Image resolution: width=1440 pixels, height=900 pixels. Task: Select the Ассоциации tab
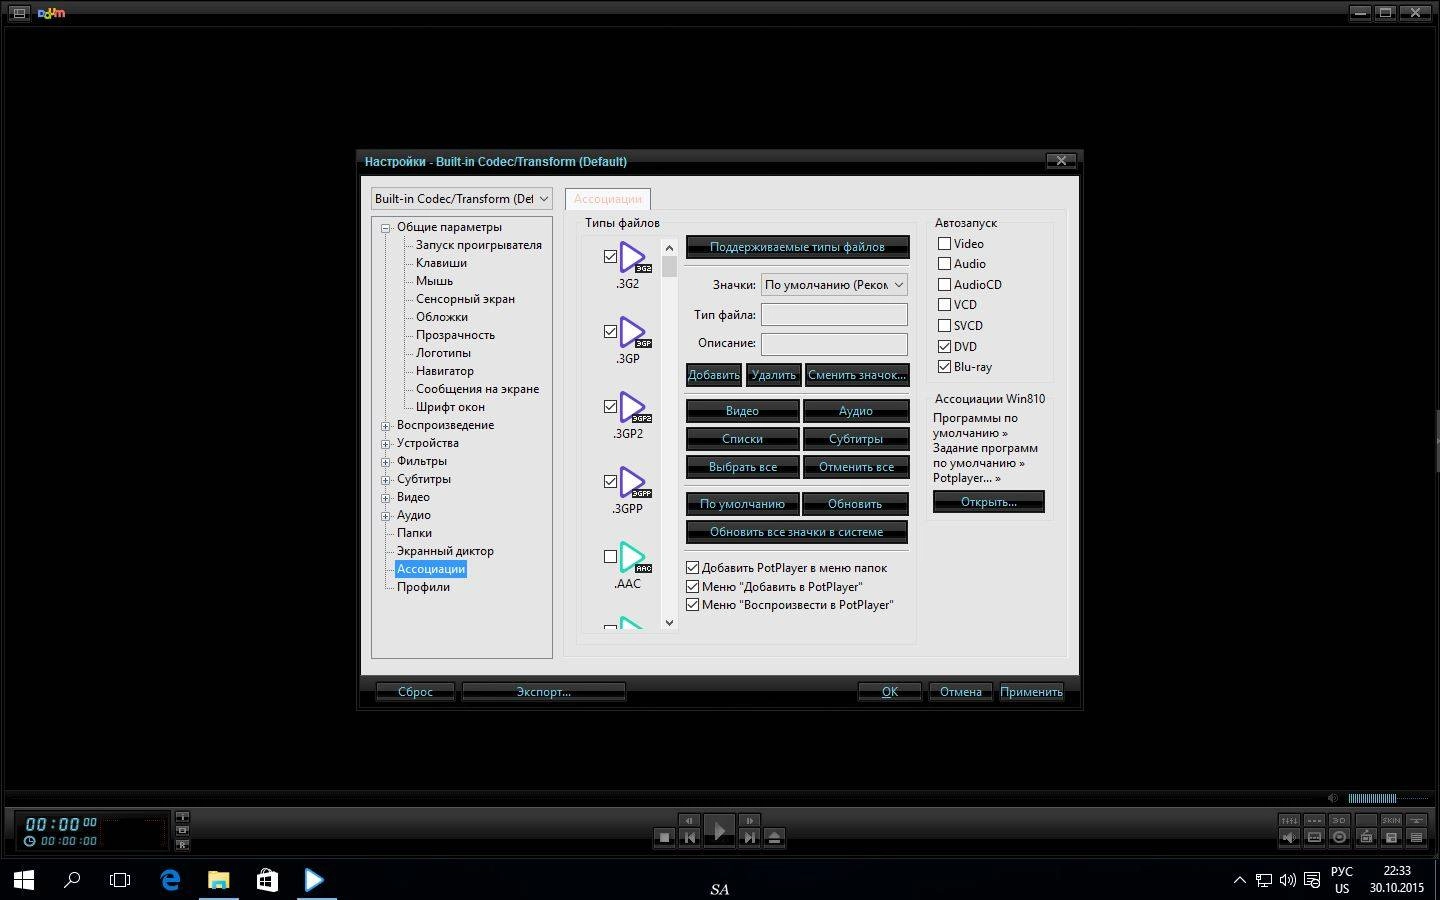(x=608, y=199)
